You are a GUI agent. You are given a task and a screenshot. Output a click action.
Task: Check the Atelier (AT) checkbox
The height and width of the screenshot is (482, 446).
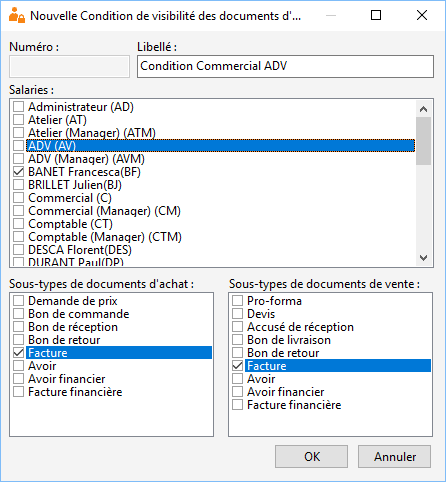19,120
